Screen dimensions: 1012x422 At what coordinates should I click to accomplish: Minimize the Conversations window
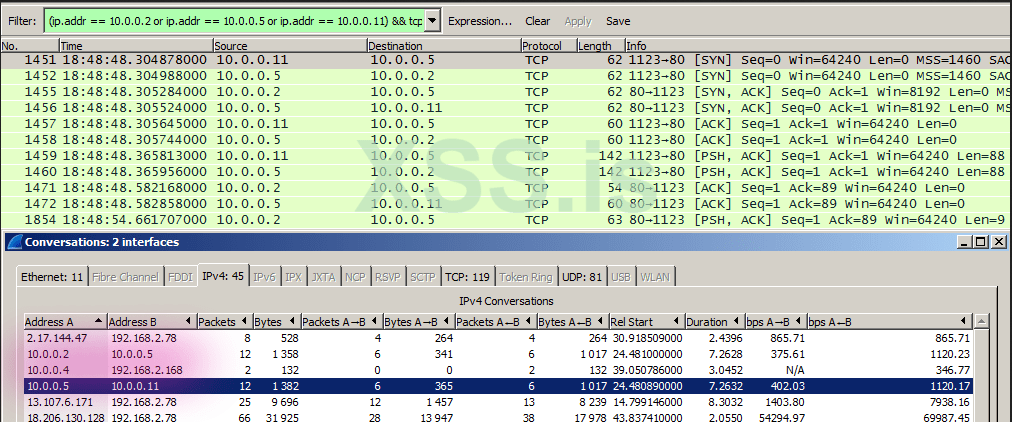966,241
